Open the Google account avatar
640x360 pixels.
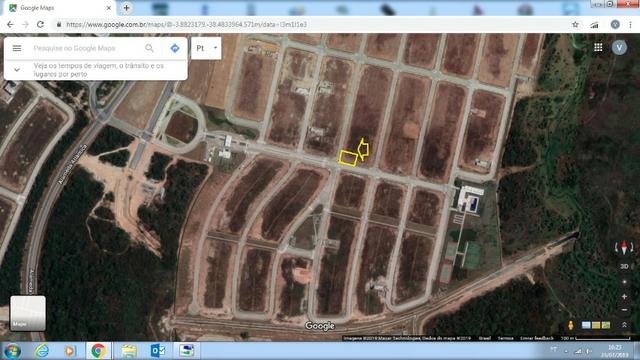(619, 47)
